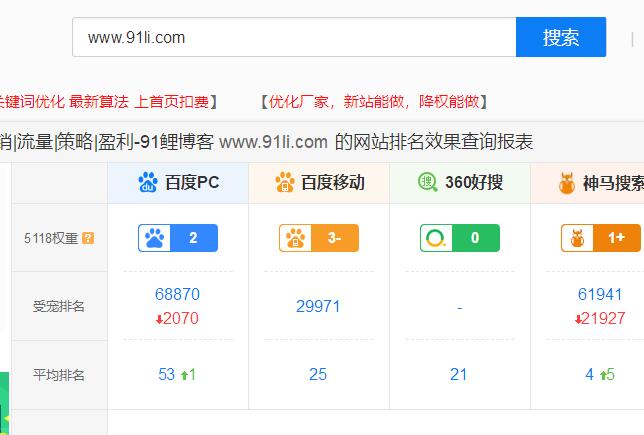Click www.91li.com in the report title
This screenshot has width=644, height=435.
[274, 142]
